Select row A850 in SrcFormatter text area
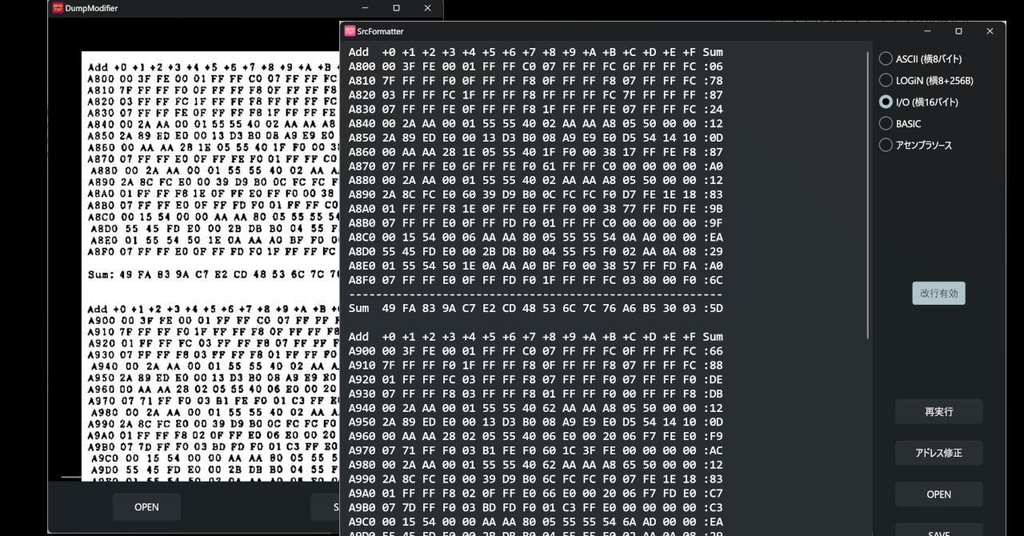 (x=536, y=138)
